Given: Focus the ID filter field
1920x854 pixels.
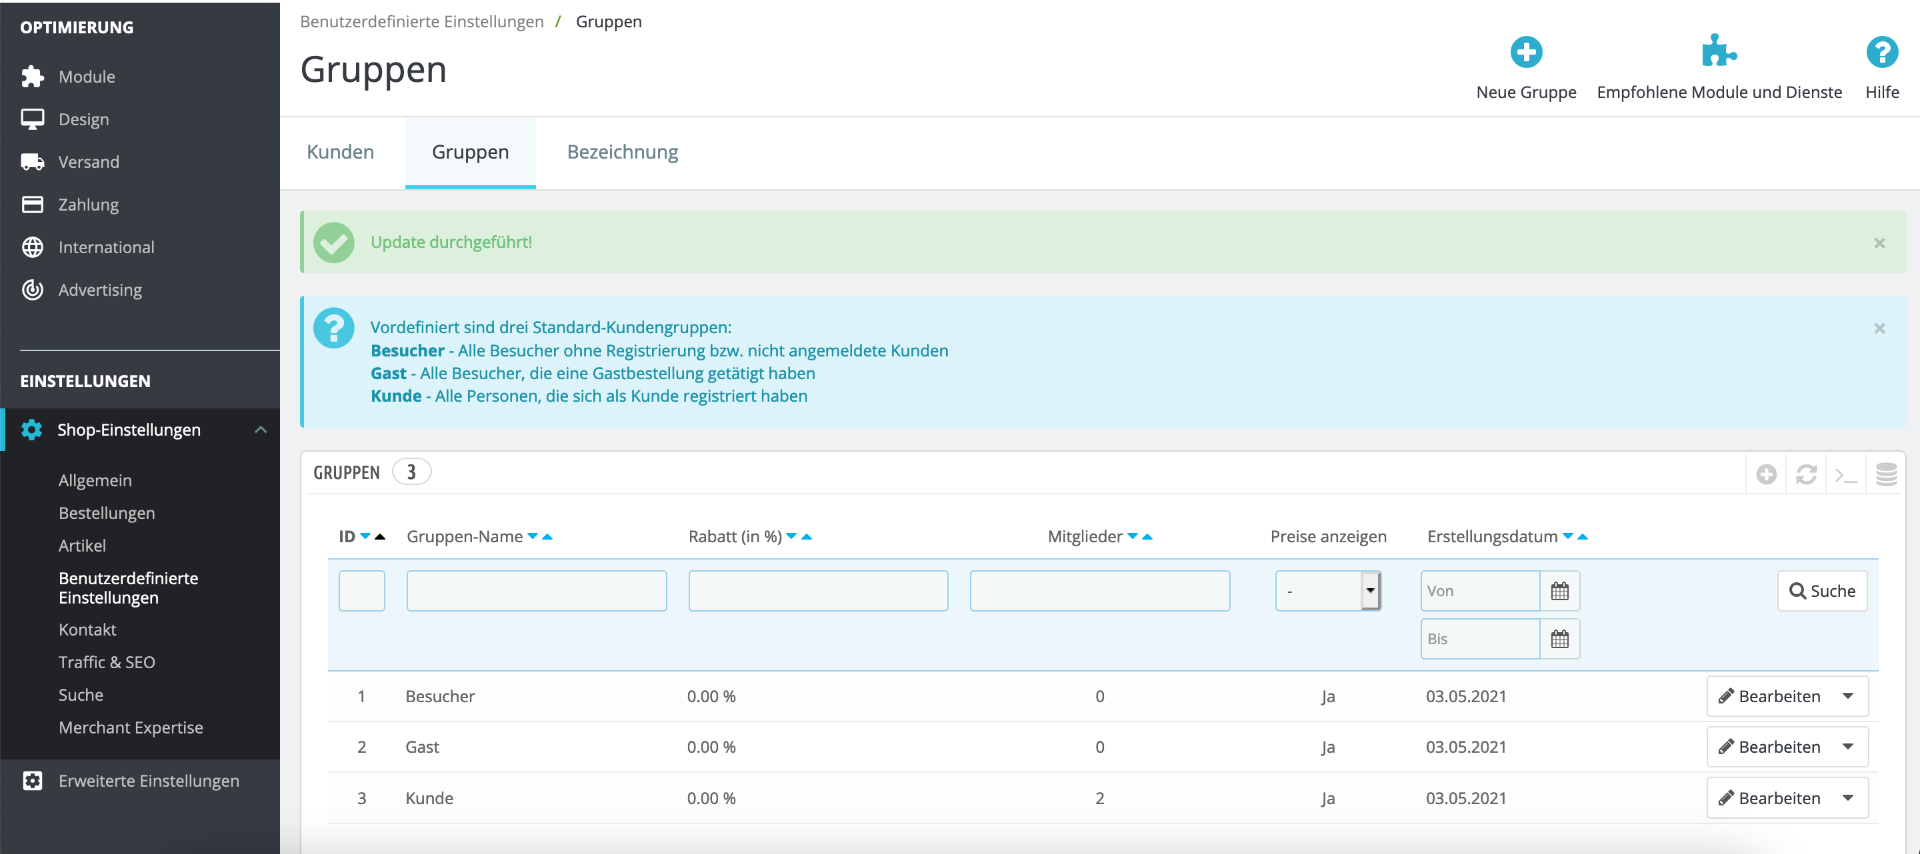Looking at the screenshot, I should coord(362,591).
